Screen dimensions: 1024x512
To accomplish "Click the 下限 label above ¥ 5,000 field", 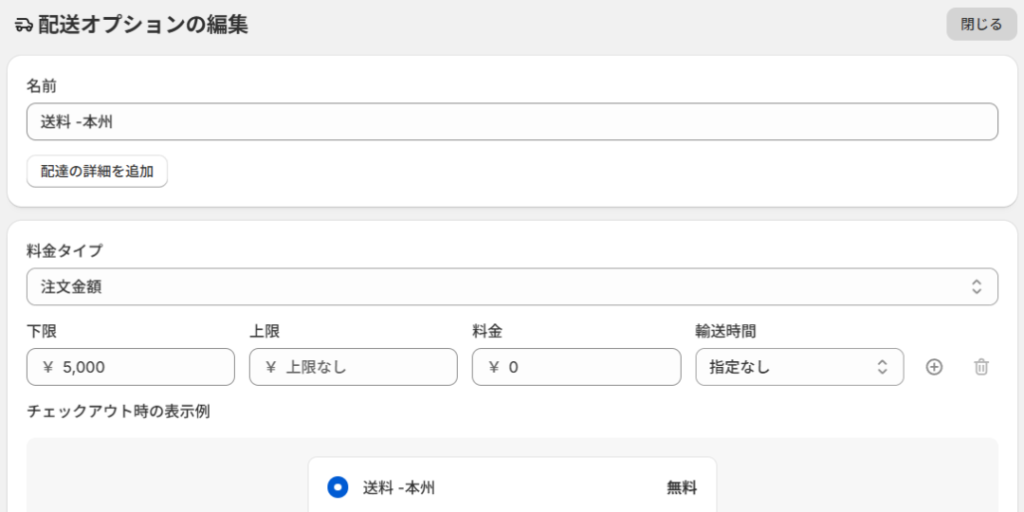I will tap(42, 331).
